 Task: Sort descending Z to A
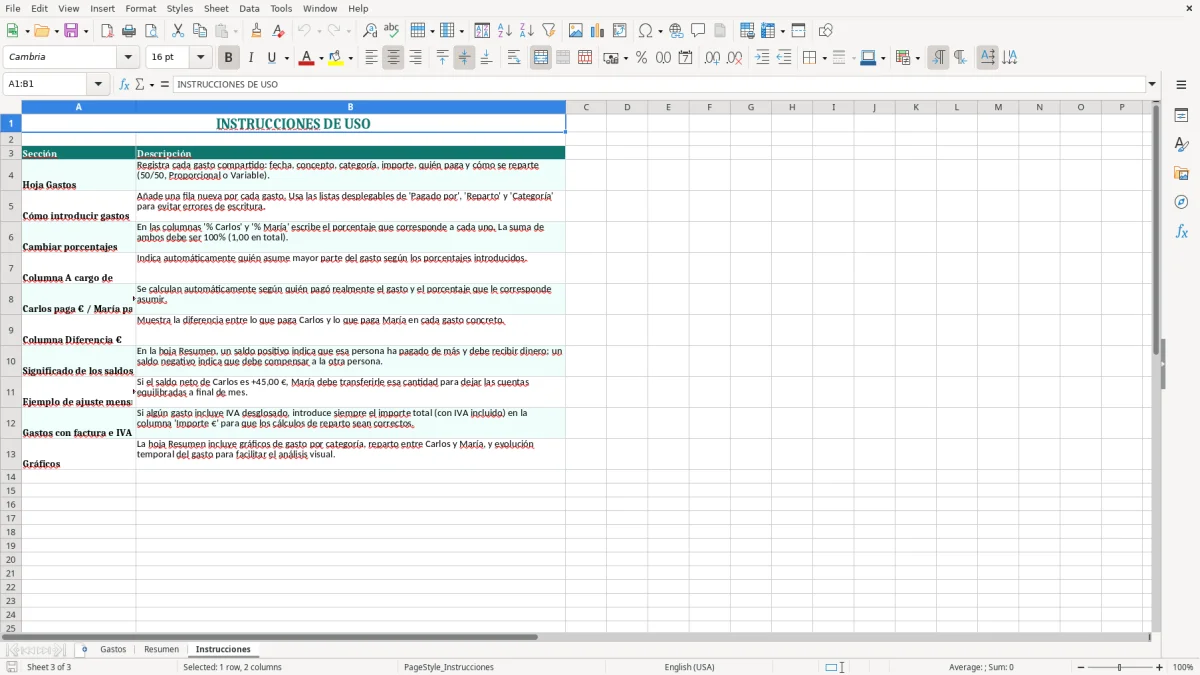[527, 31]
